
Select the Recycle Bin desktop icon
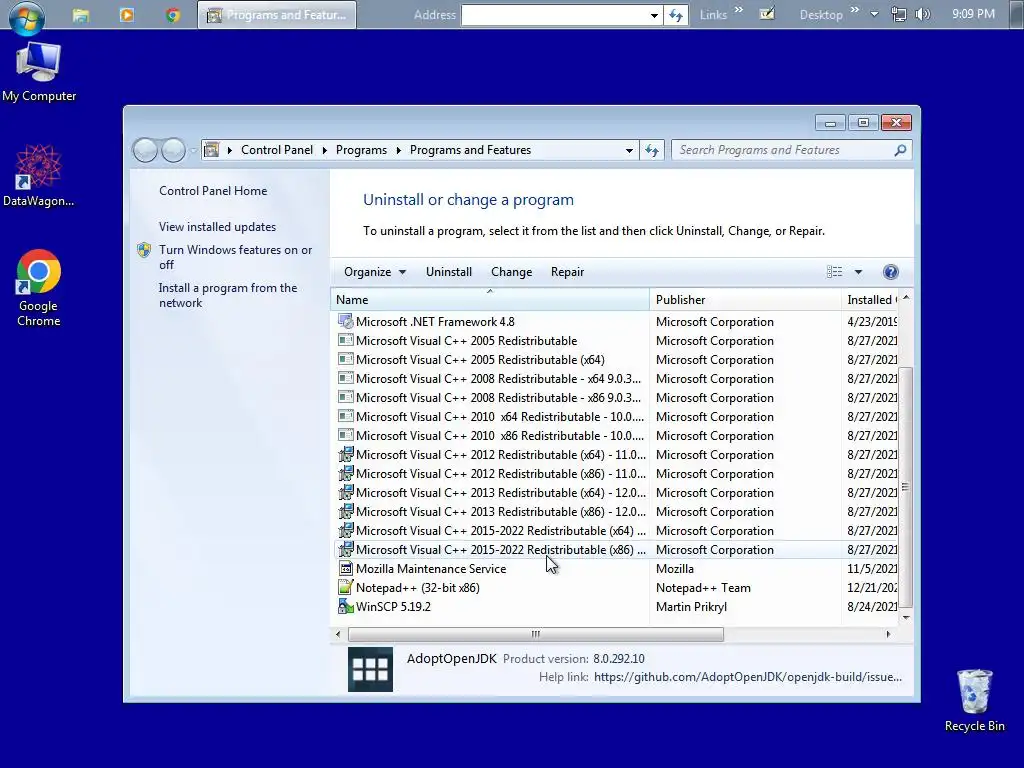tap(974, 700)
